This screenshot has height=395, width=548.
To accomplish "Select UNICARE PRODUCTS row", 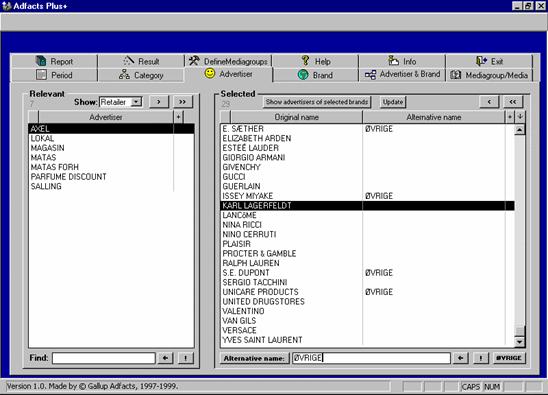I will click(367, 292).
